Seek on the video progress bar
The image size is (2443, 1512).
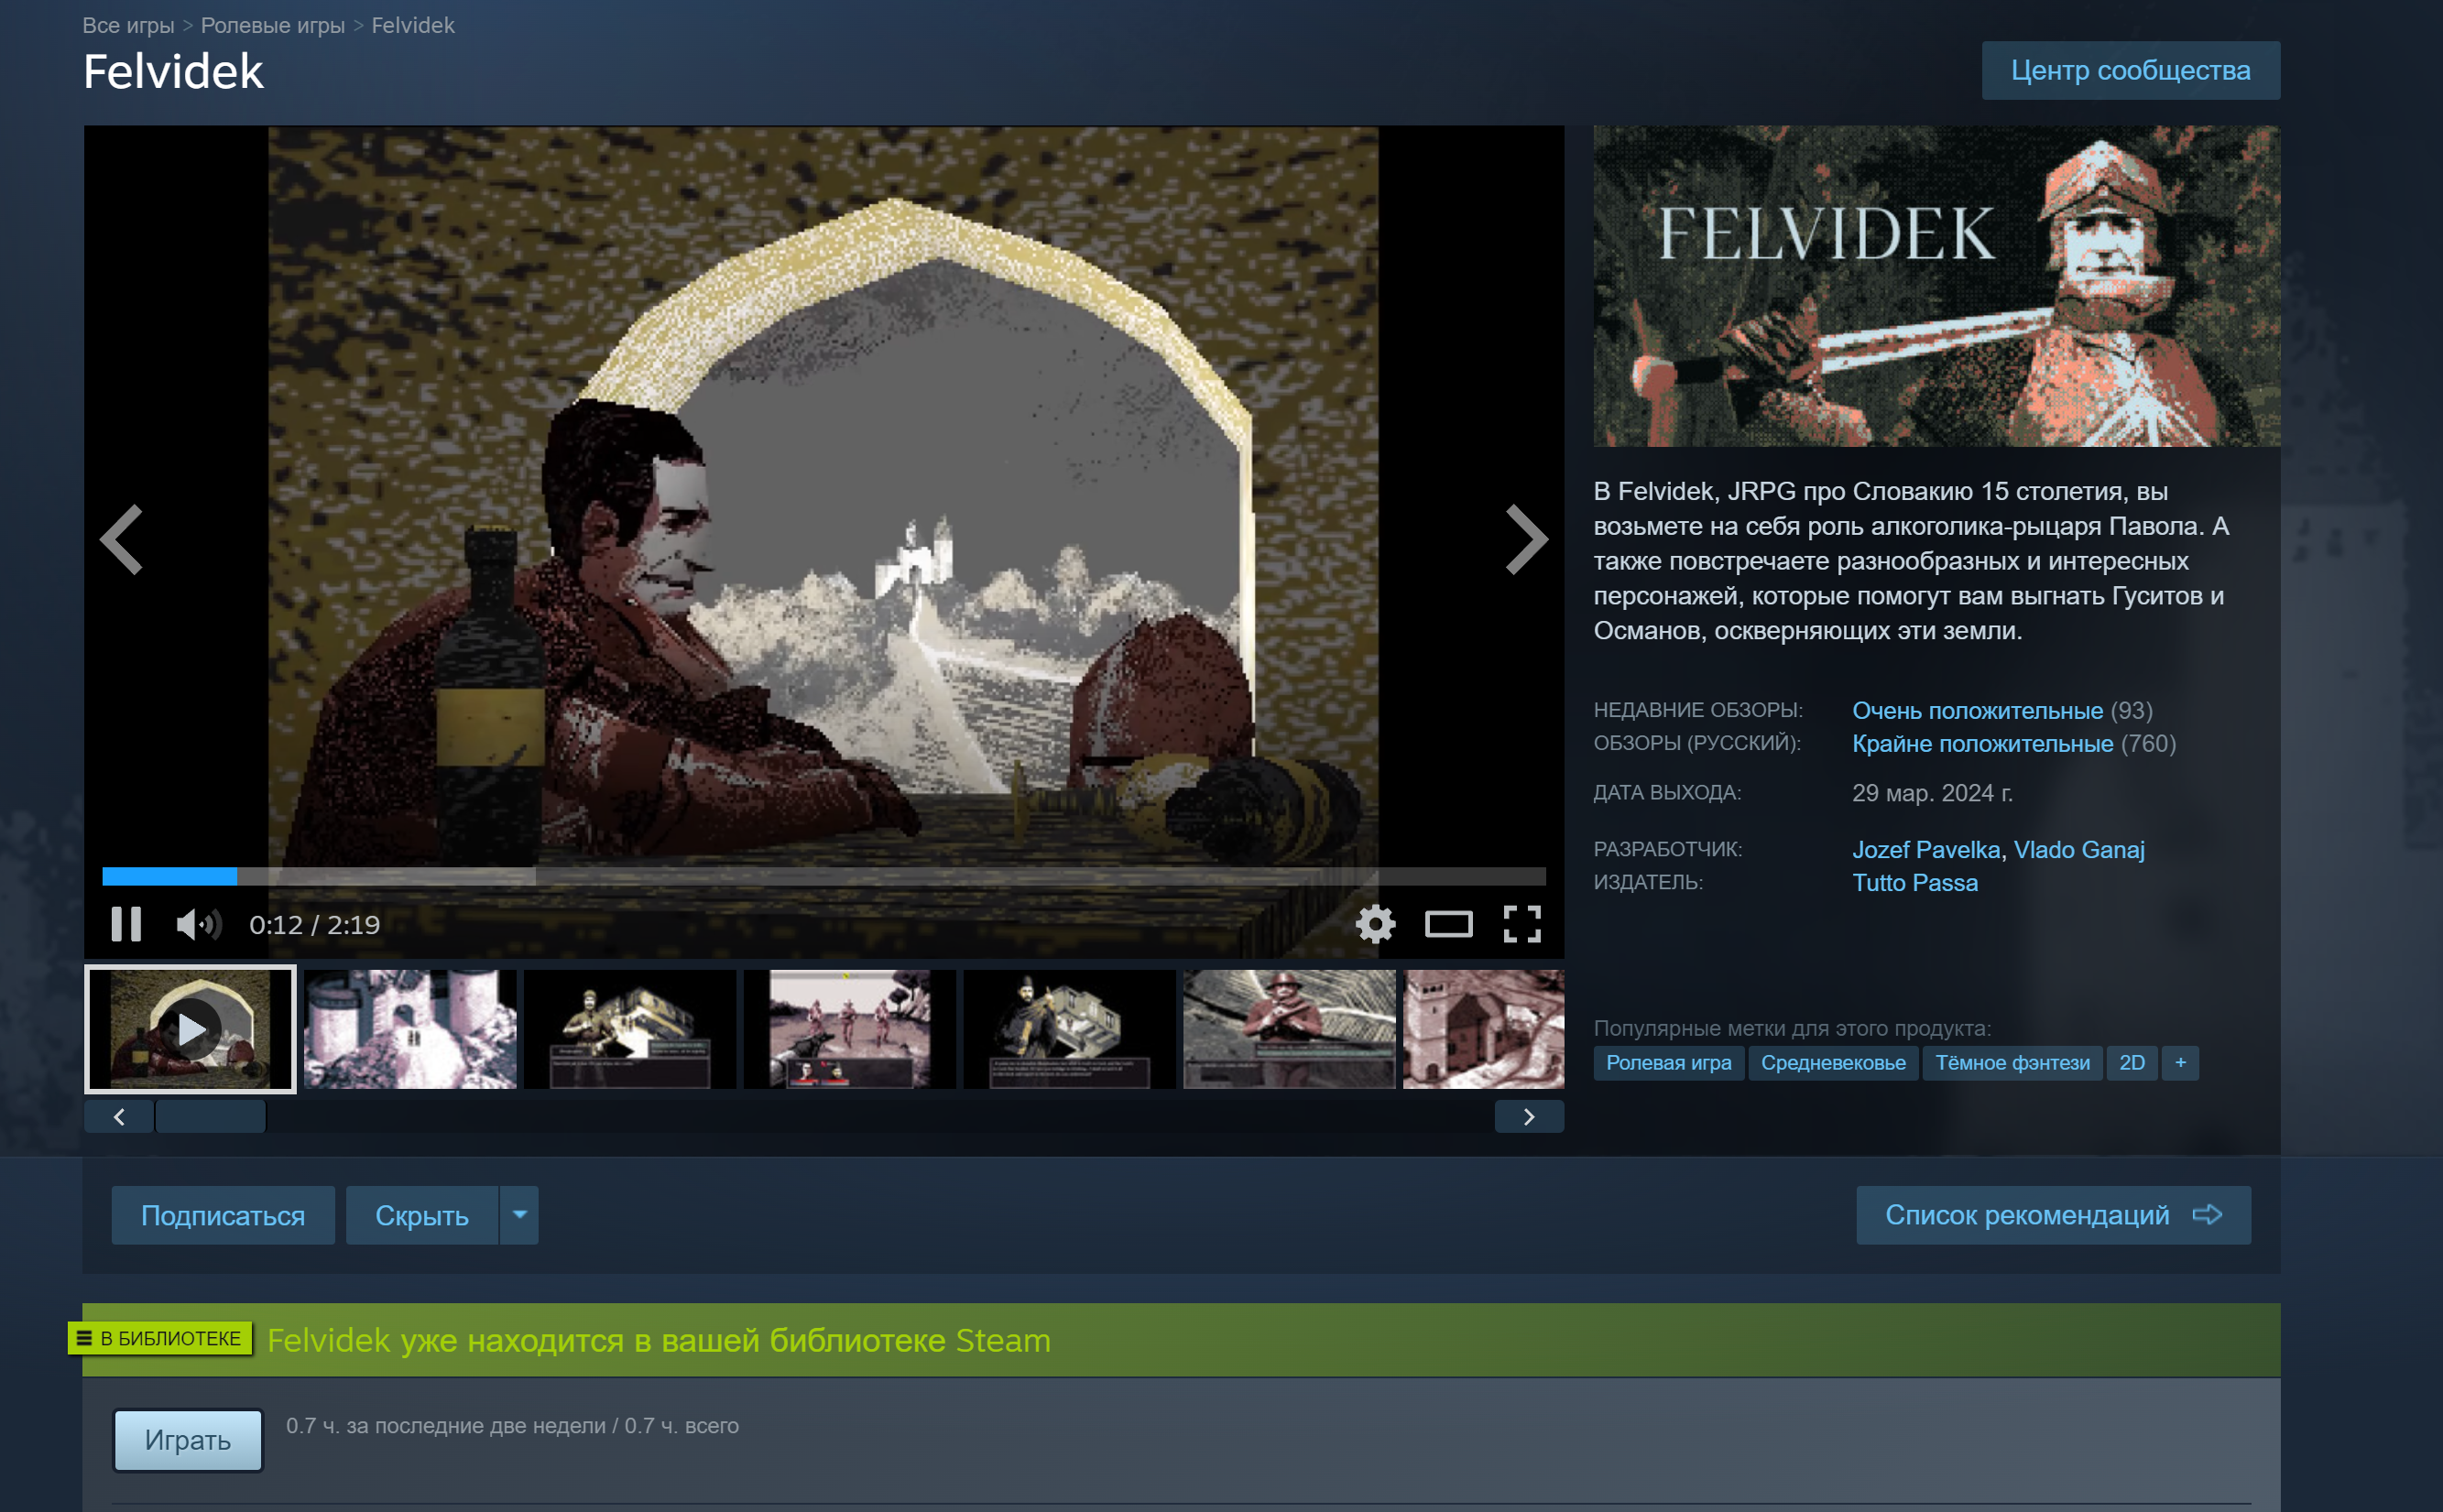(824, 876)
